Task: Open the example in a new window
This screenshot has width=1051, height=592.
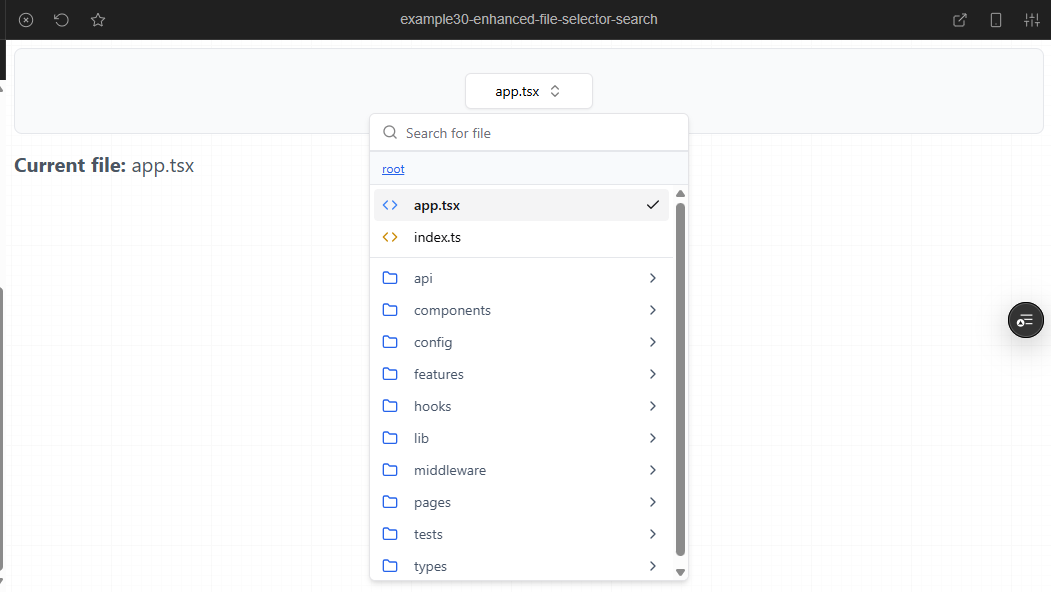Action: [960, 20]
